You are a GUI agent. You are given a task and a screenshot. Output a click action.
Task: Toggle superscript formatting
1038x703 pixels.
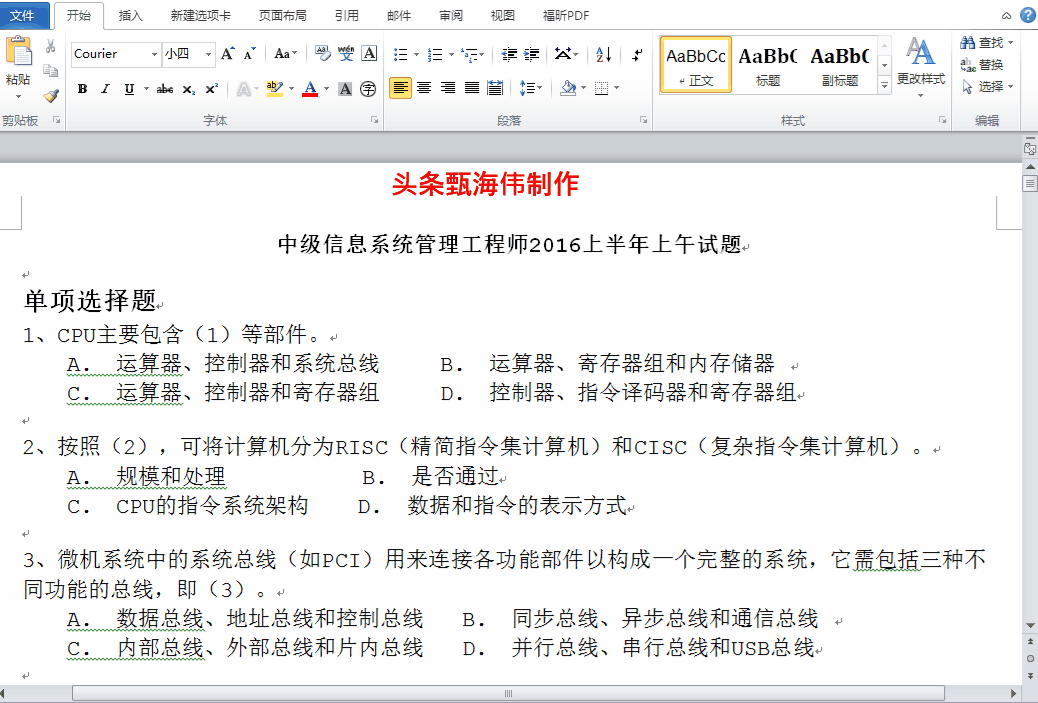pyautogui.click(x=211, y=88)
